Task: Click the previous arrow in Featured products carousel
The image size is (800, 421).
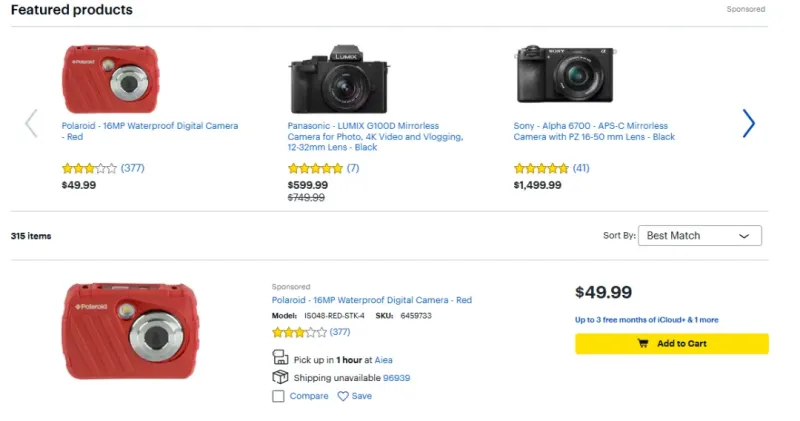Action: (x=31, y=123)
